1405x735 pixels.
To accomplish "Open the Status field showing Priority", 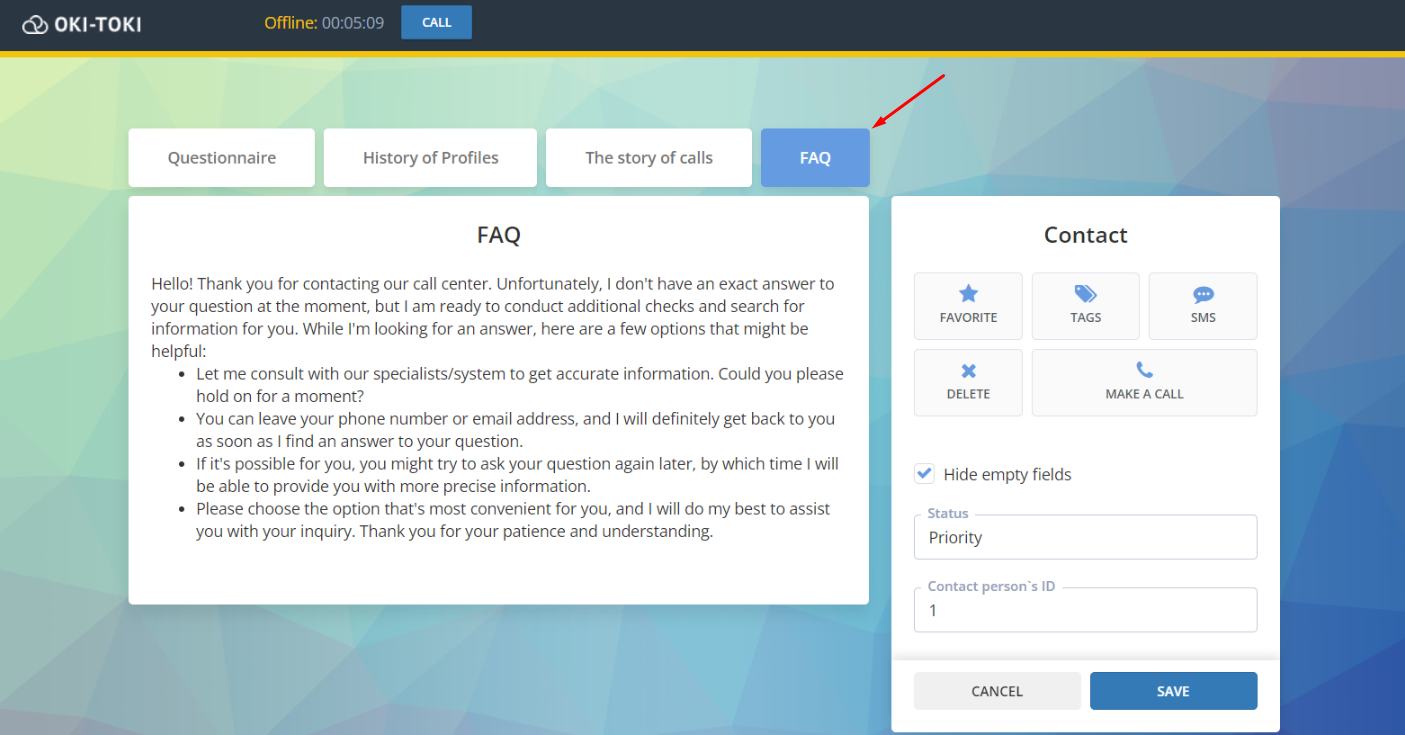I will tap(1085, 538).
